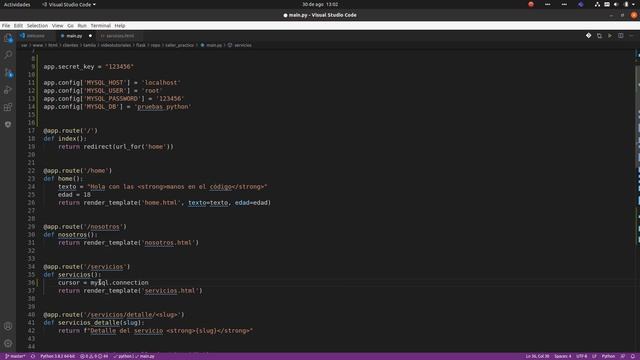Click the unsaved dot on main.py tab
This screenshot has height=360, width=640.
click(x=90, y=36)
